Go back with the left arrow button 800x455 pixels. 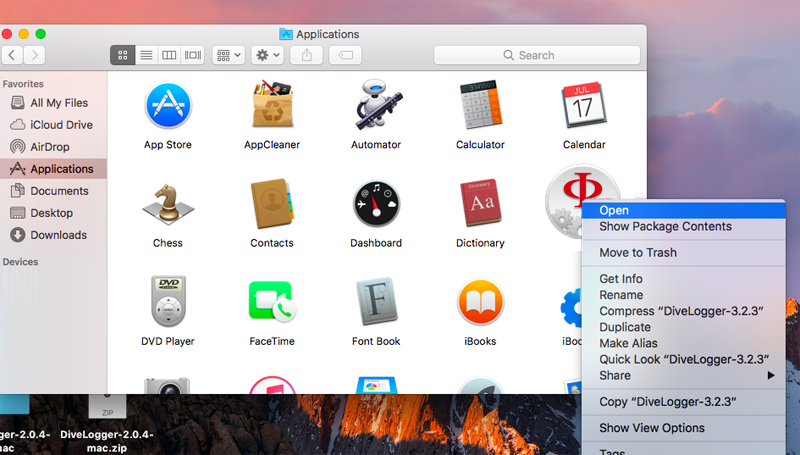12,55
